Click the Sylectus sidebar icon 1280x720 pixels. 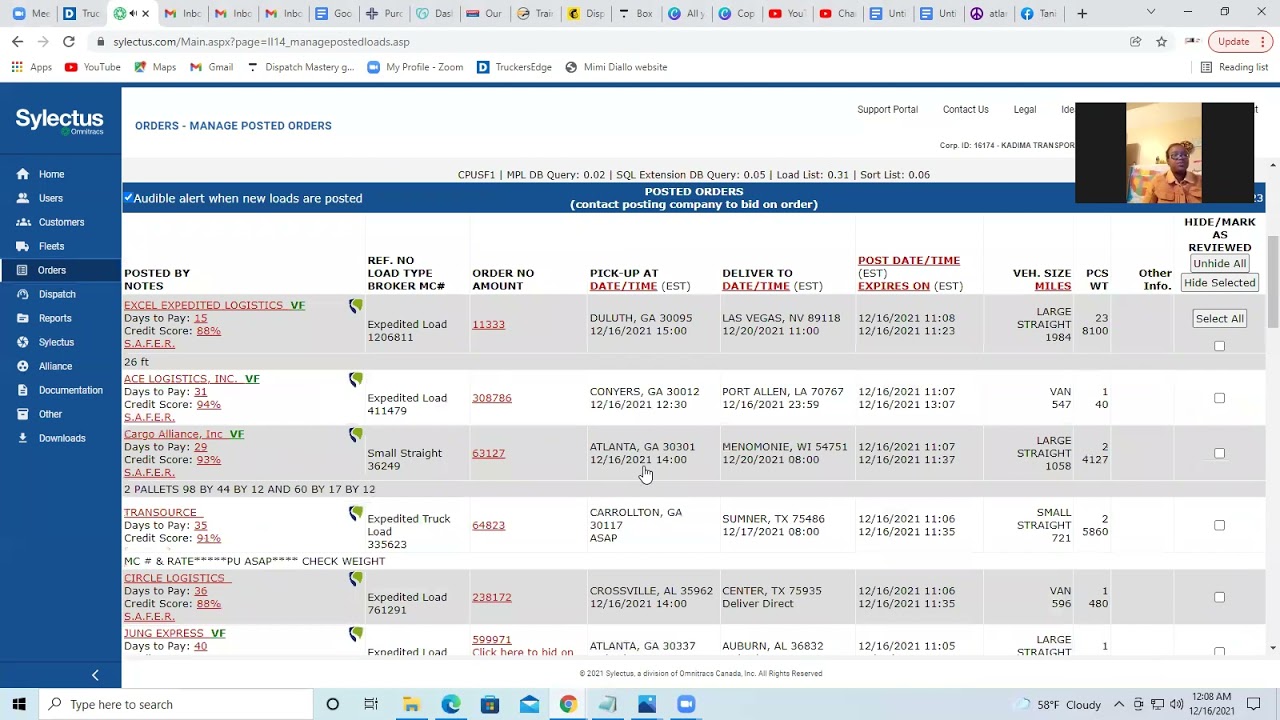23,342
